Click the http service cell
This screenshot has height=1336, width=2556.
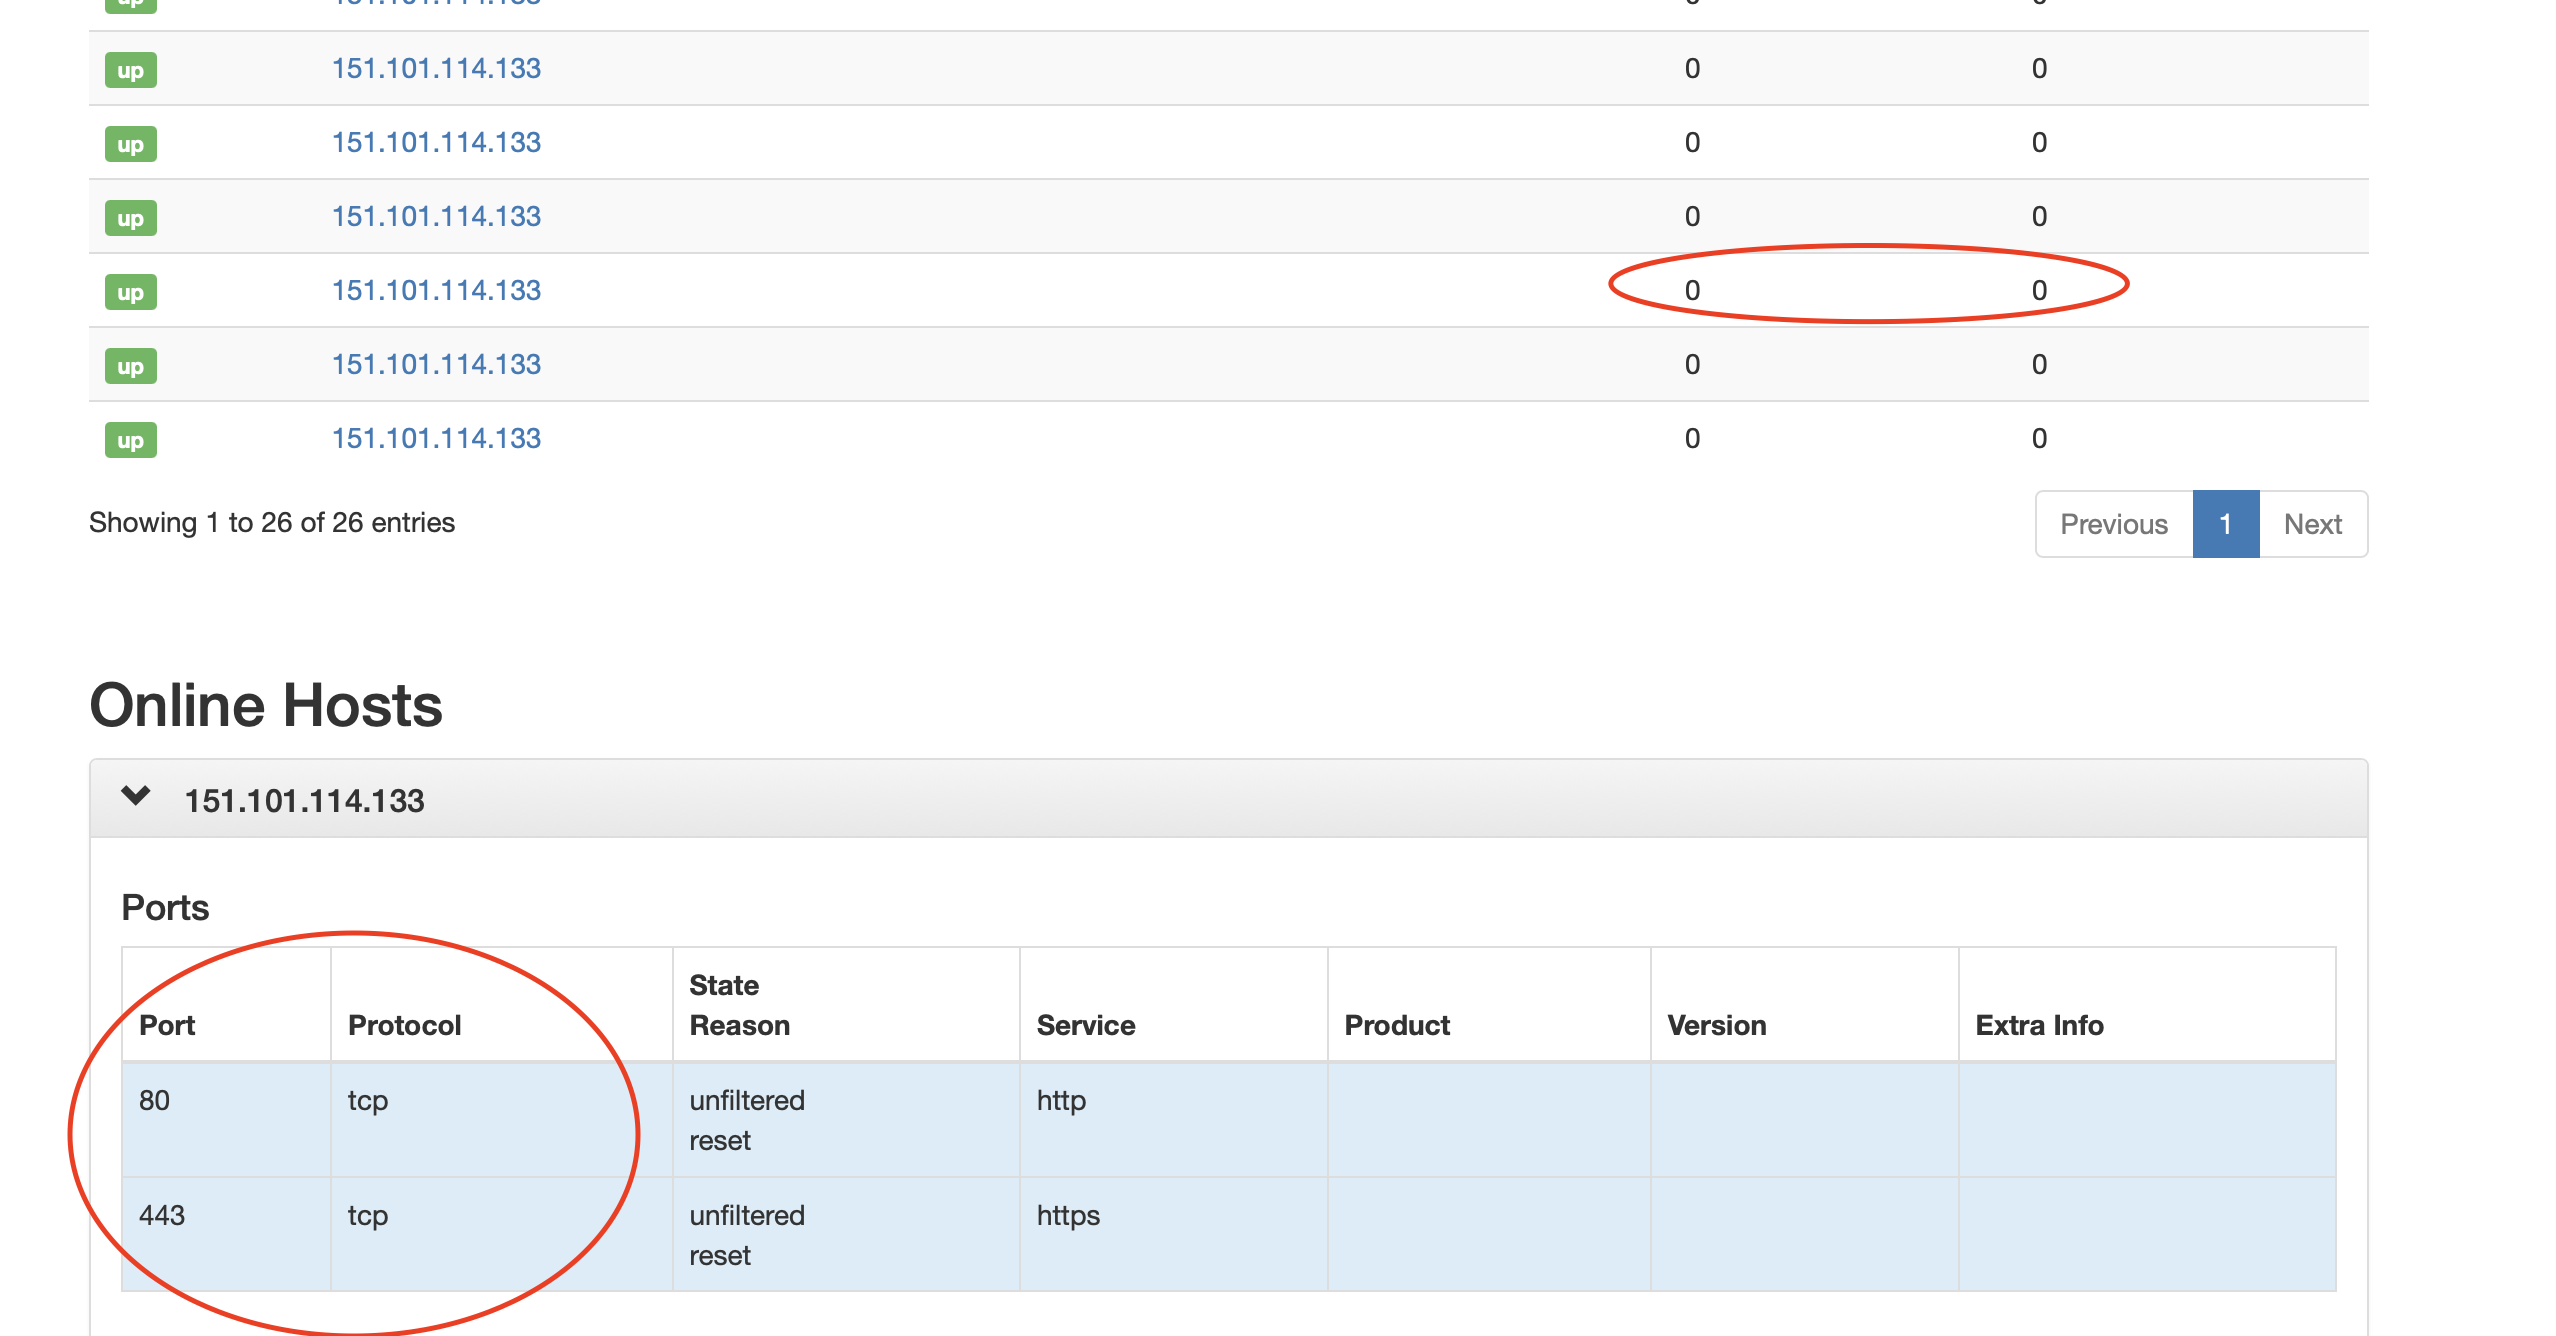1174,1120
